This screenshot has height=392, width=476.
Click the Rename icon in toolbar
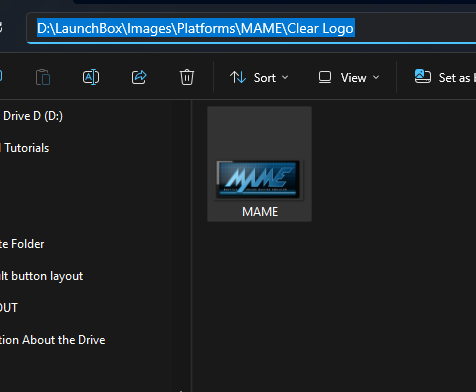[91, 77]
